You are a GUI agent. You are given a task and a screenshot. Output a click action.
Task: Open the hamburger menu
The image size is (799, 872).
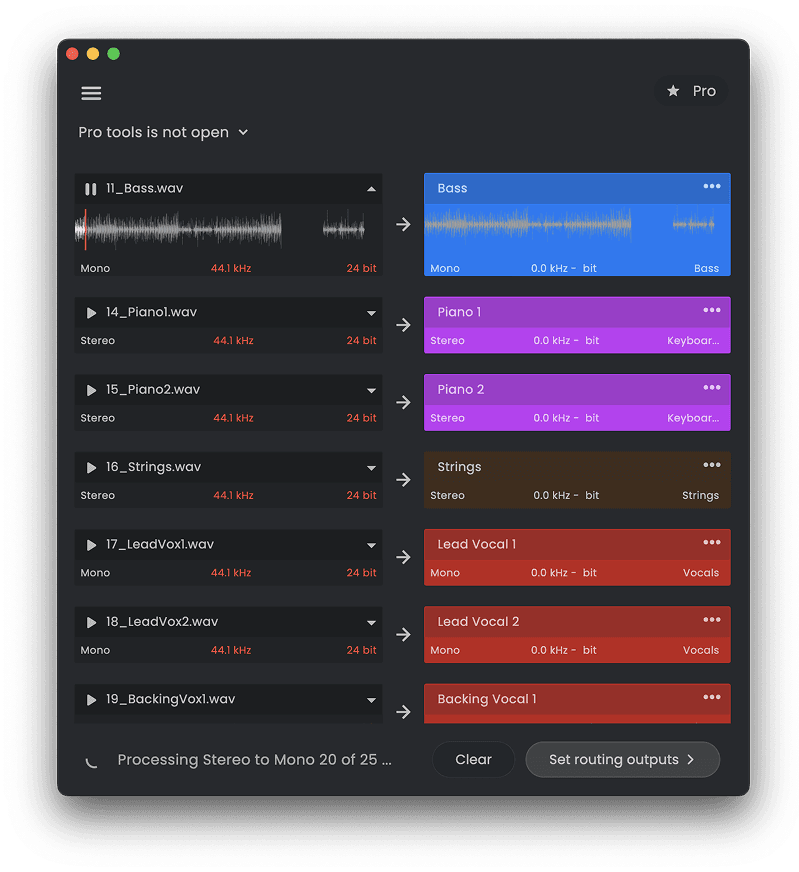tap(91, 93)
